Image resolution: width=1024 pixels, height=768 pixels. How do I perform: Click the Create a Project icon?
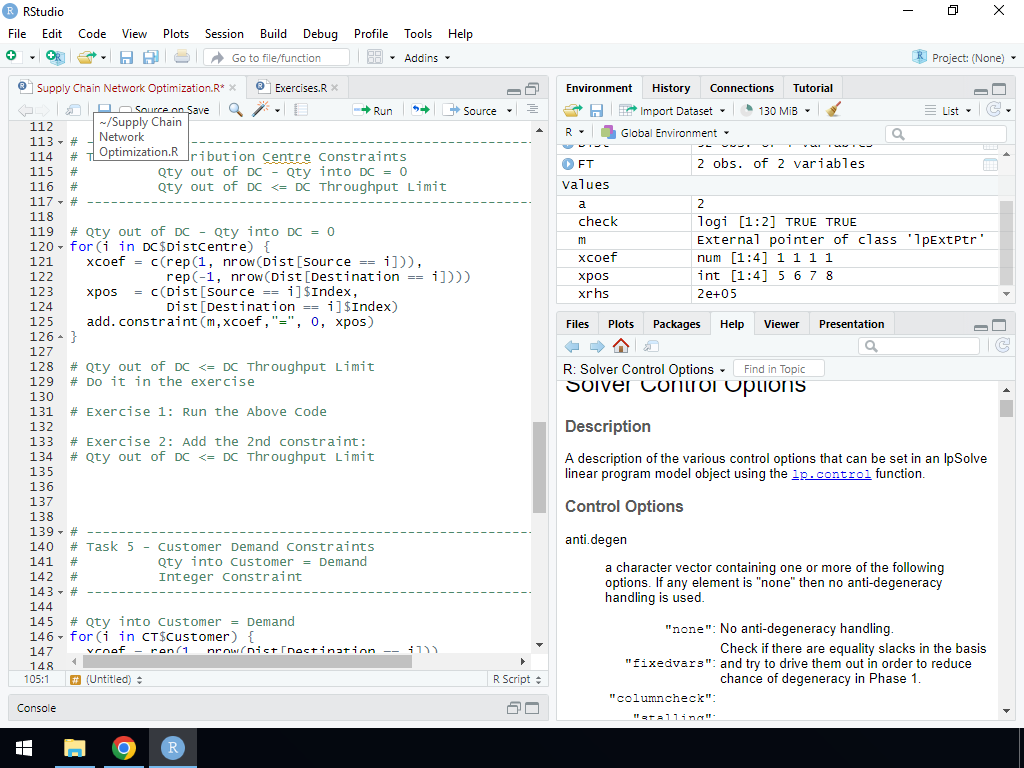[54, 58]
